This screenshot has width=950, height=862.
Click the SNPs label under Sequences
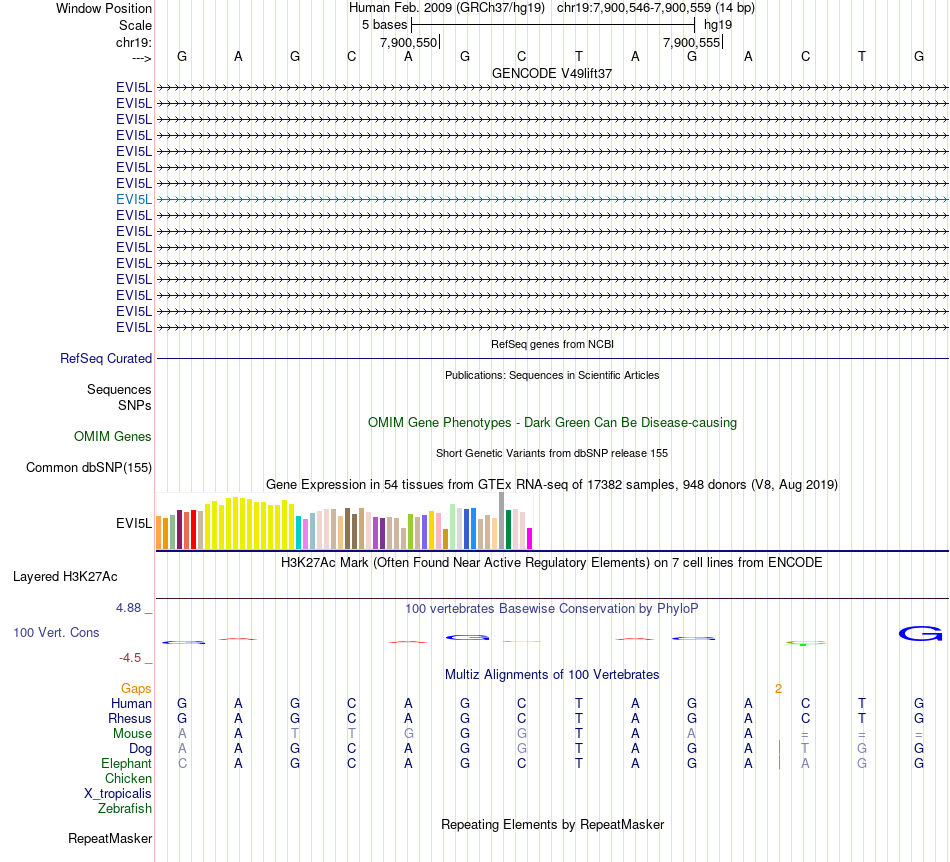click(x=135, y=405)
